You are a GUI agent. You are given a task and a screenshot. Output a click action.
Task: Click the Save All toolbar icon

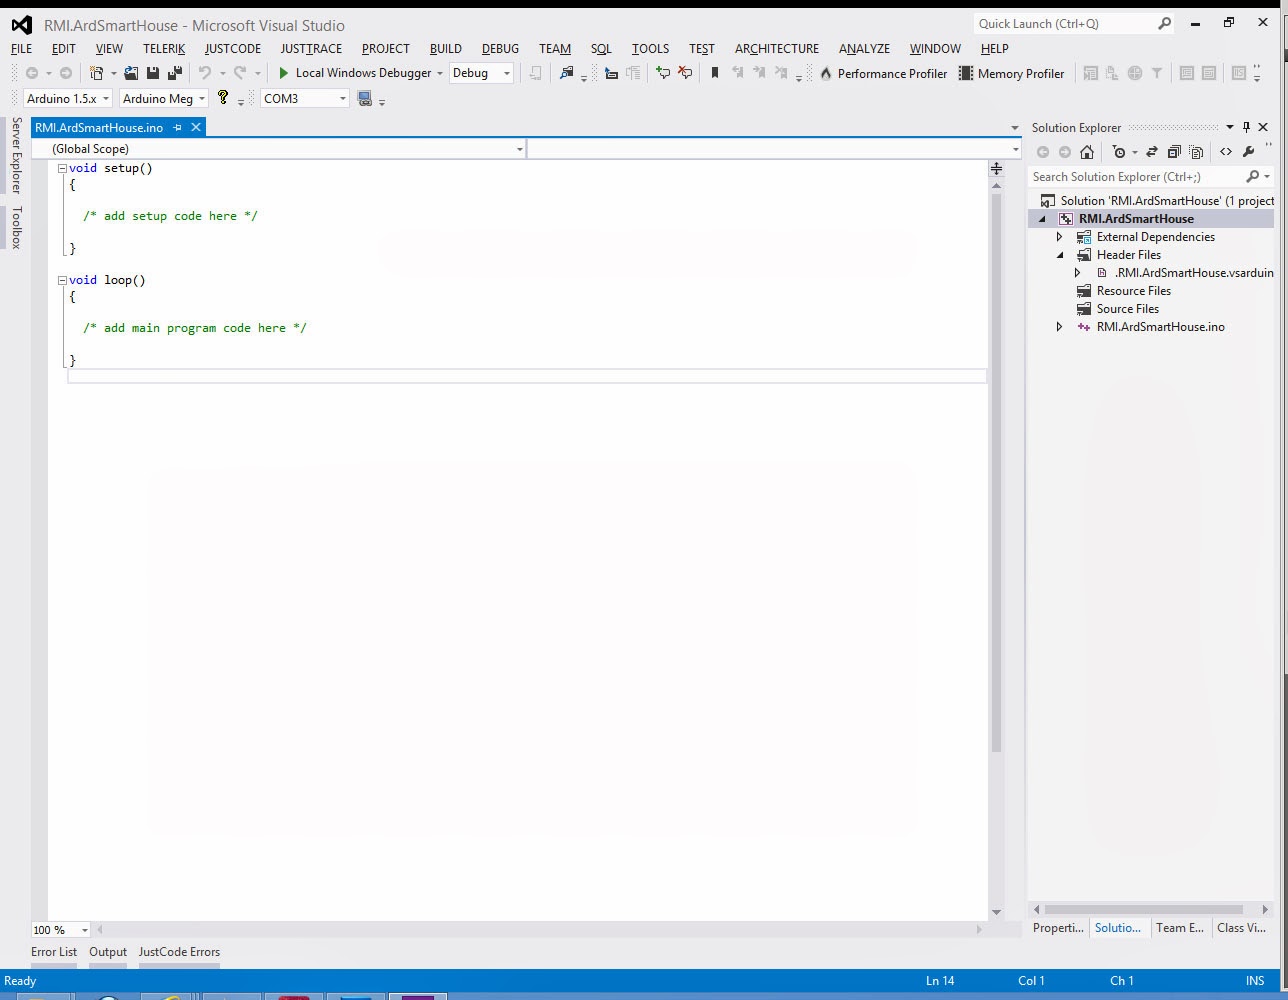tap(175, 73)
